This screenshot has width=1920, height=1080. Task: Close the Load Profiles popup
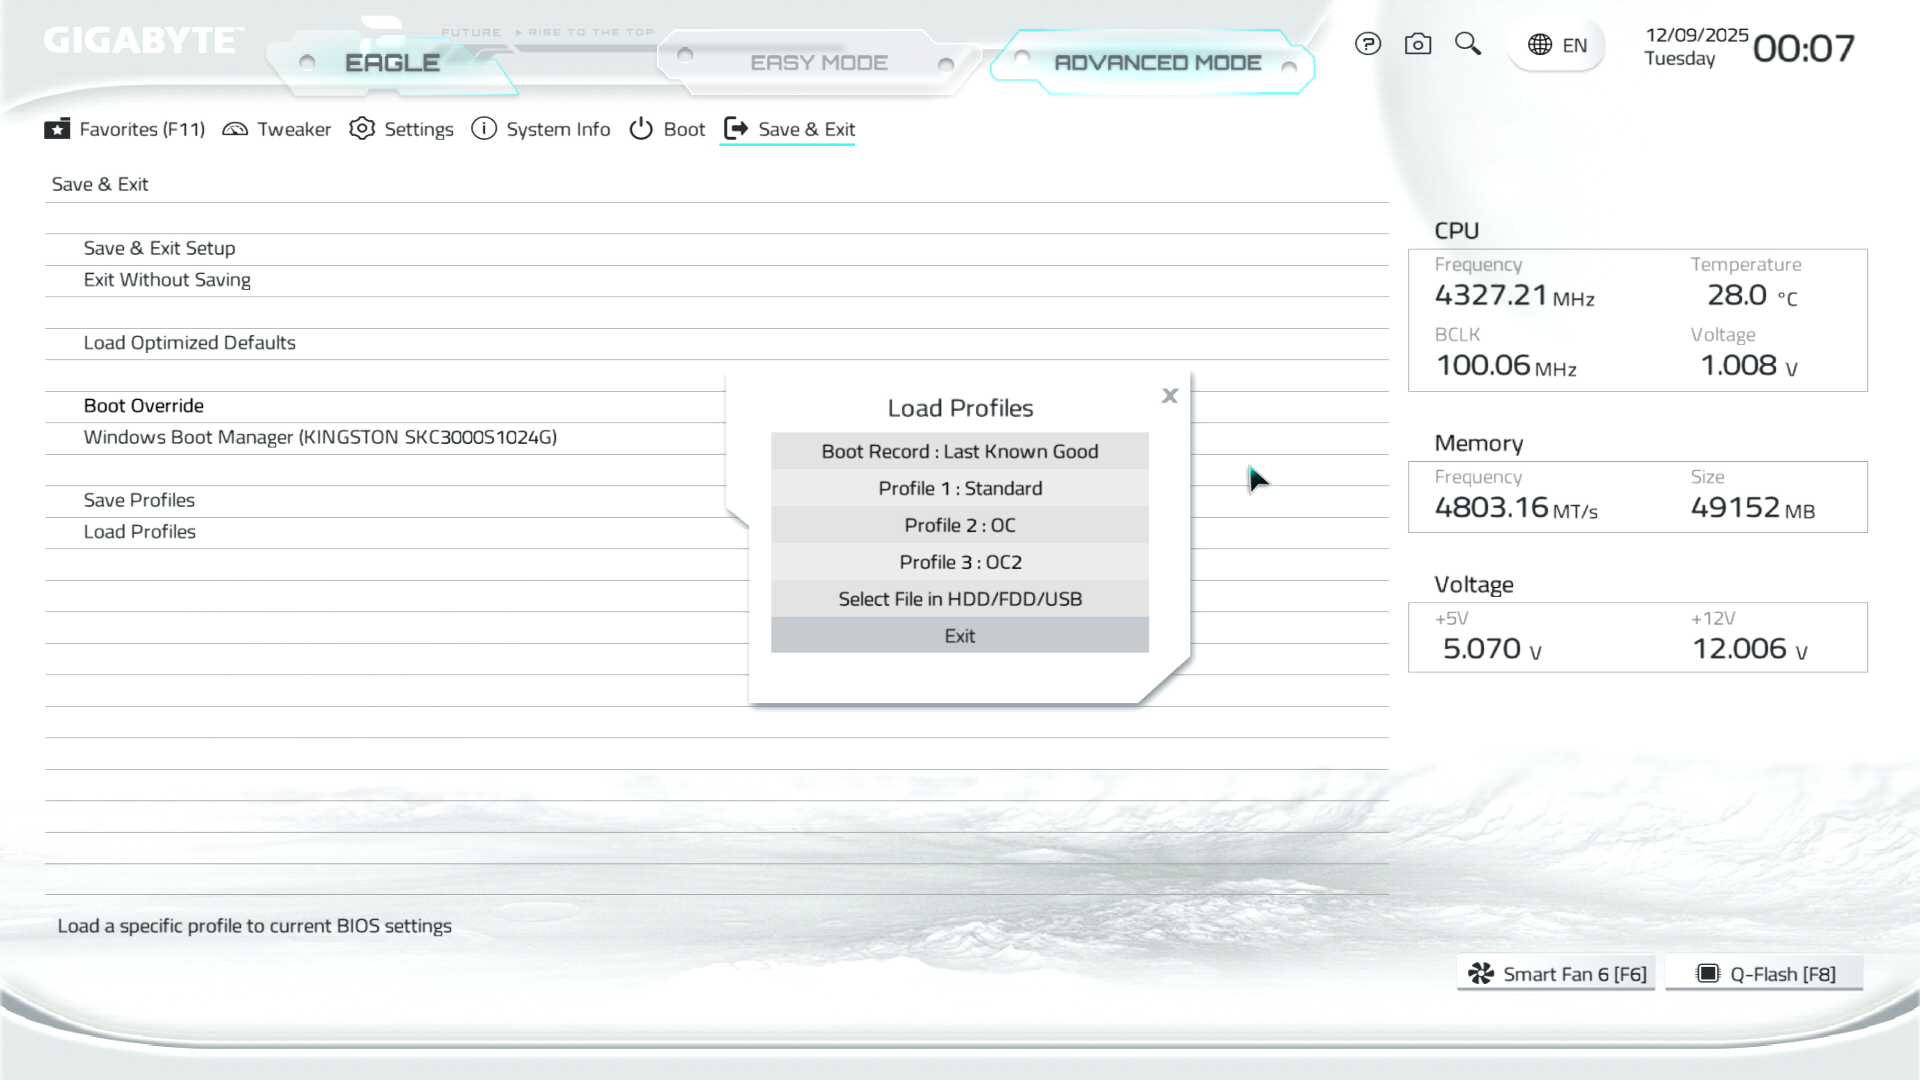coord(1169,396)
